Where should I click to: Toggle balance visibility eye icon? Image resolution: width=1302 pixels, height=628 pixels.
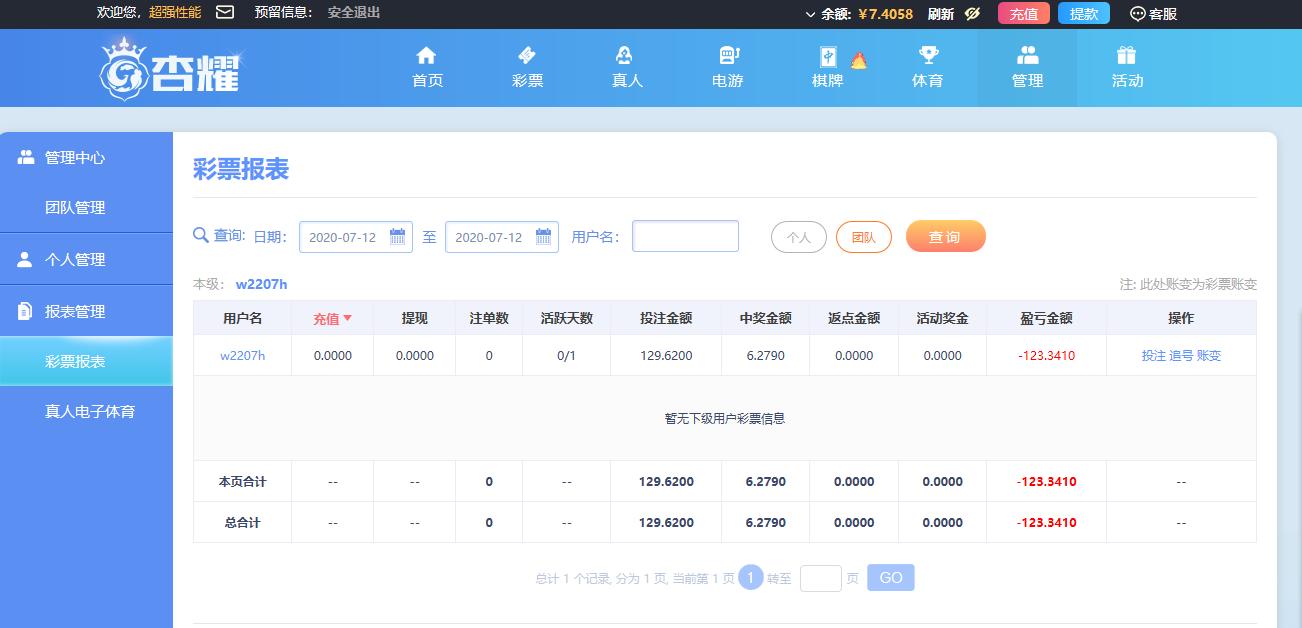[972, 14]
